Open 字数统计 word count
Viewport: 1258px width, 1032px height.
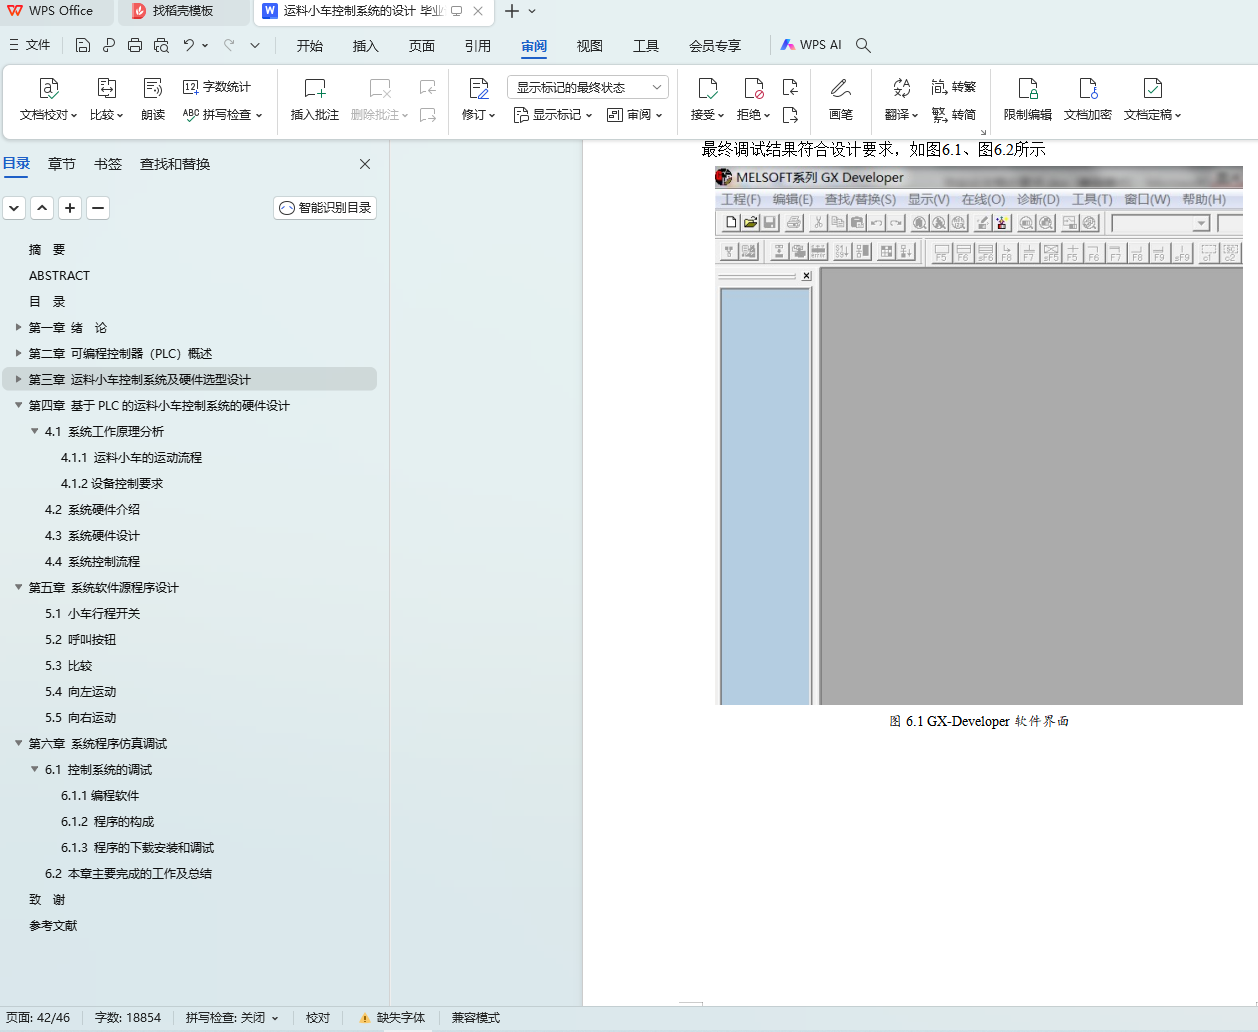tap(217, 87)
